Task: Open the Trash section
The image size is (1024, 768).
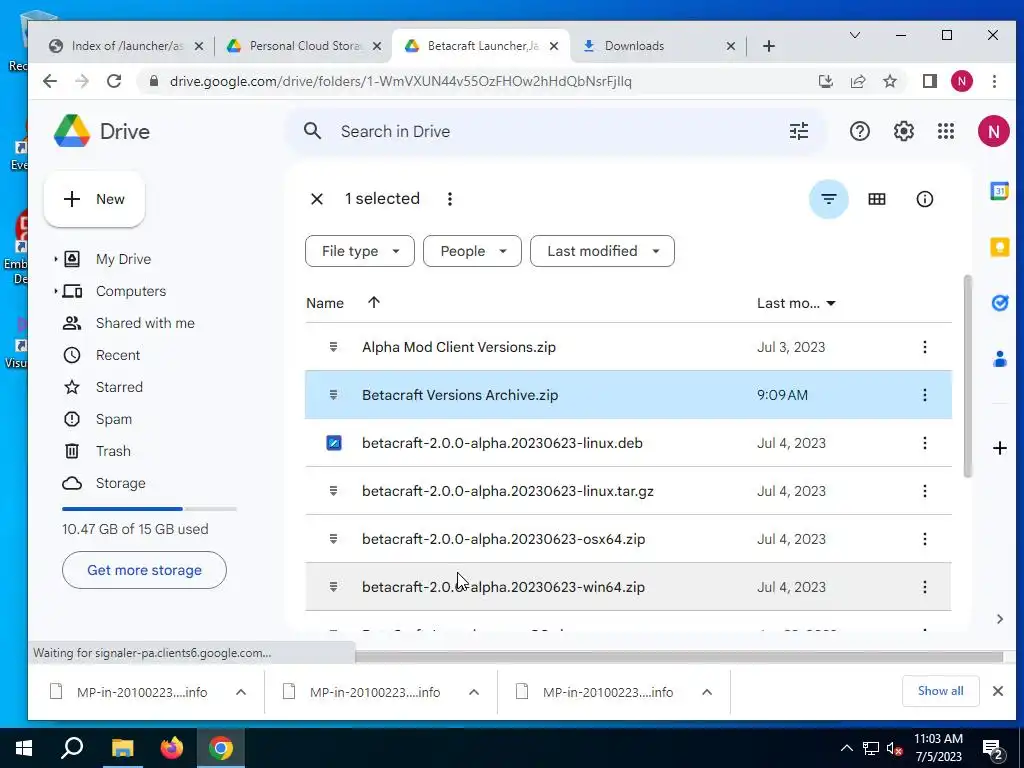Action: tap(113, 451)
